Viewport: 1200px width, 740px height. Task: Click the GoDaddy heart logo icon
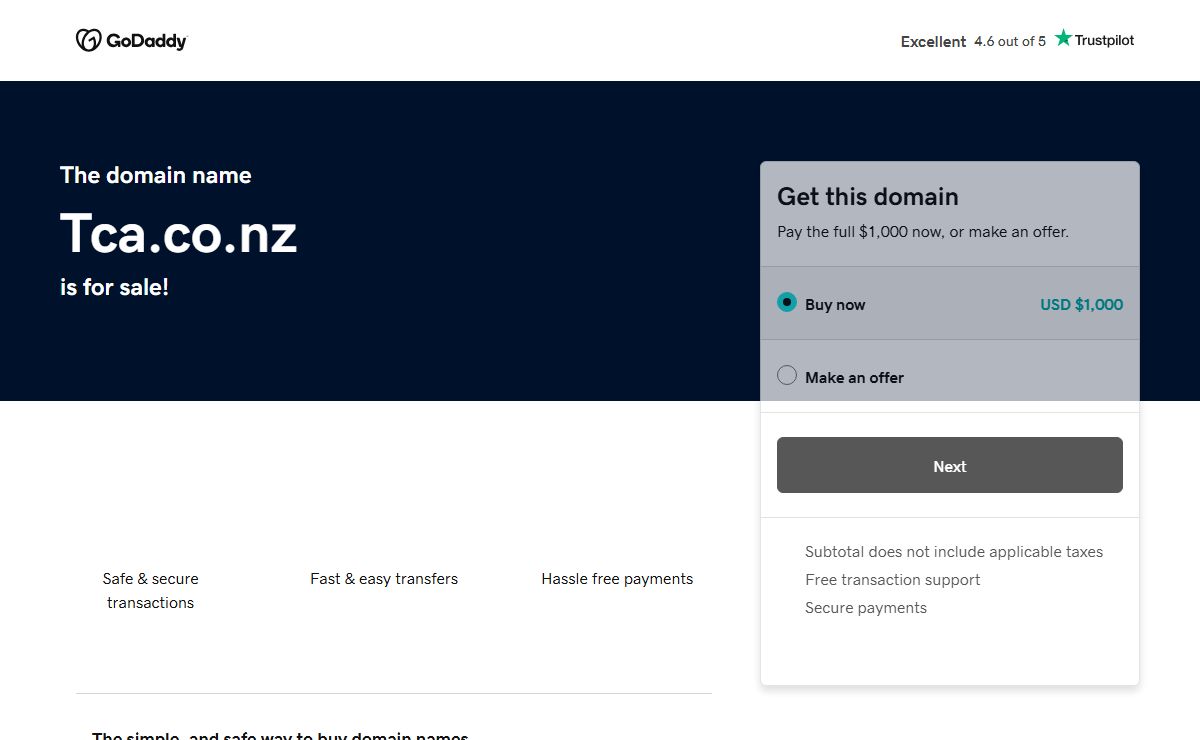(88, 40)
